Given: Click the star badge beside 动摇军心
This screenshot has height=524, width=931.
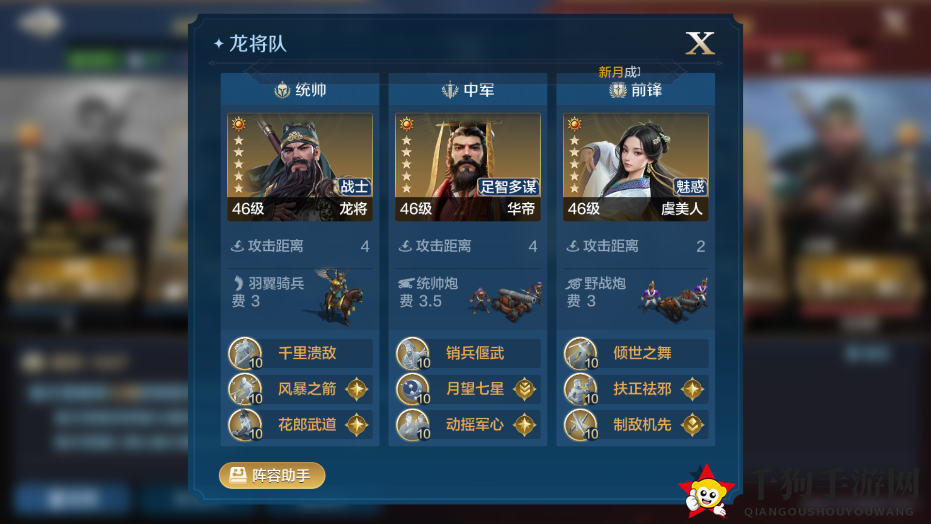Looking at the screenshot, I should [x=524, y=425].
